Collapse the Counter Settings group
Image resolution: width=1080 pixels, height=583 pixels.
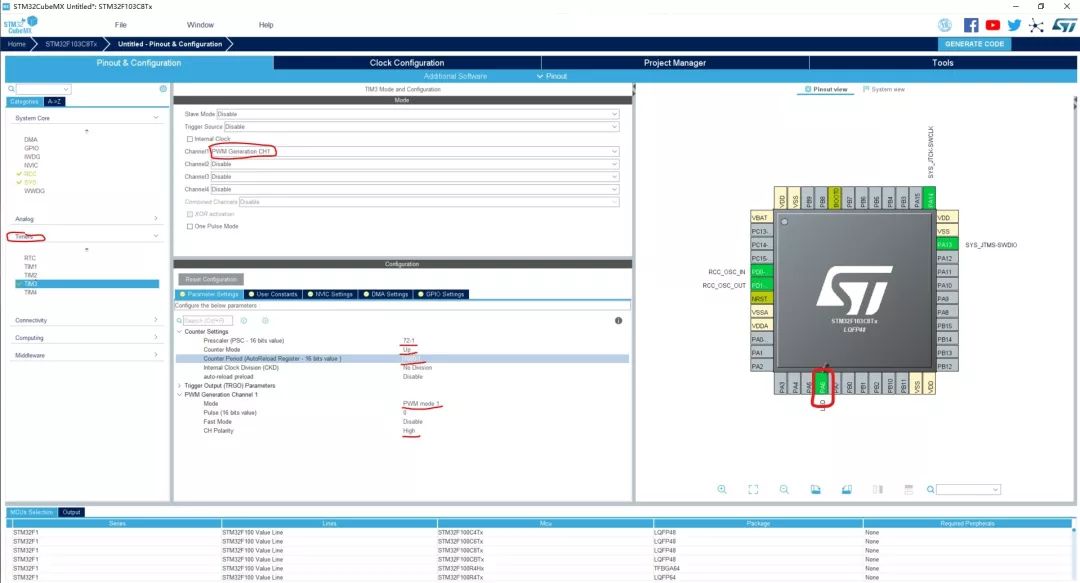coord(180,331)
